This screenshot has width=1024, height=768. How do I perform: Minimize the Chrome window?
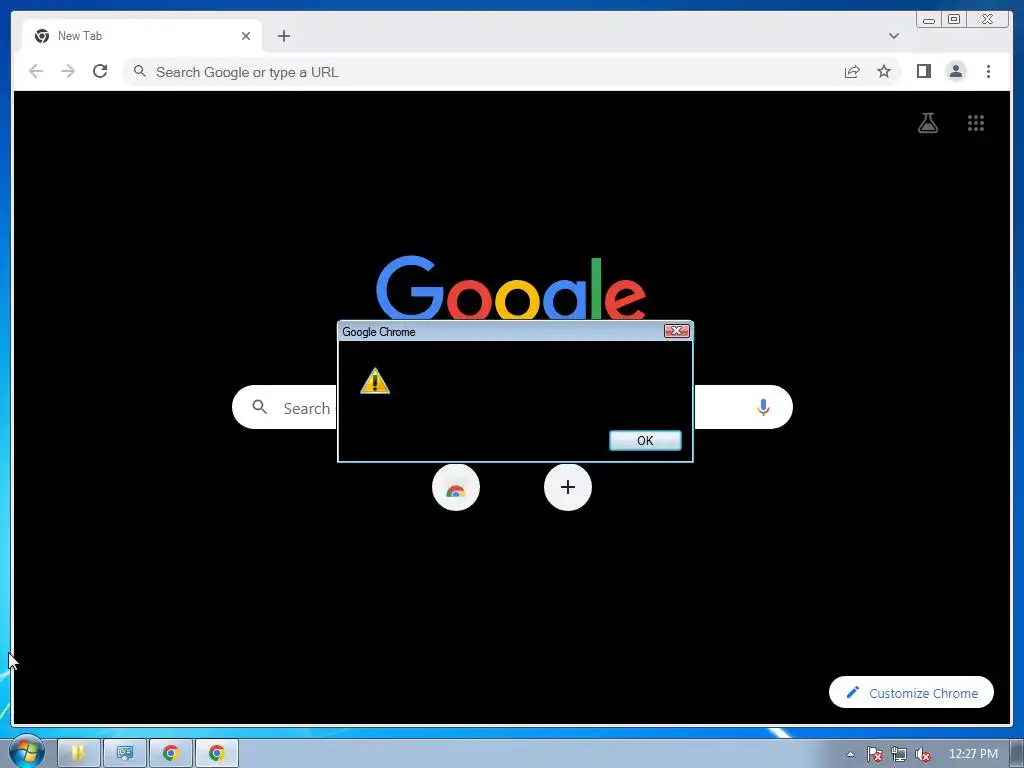coord(929,20)
